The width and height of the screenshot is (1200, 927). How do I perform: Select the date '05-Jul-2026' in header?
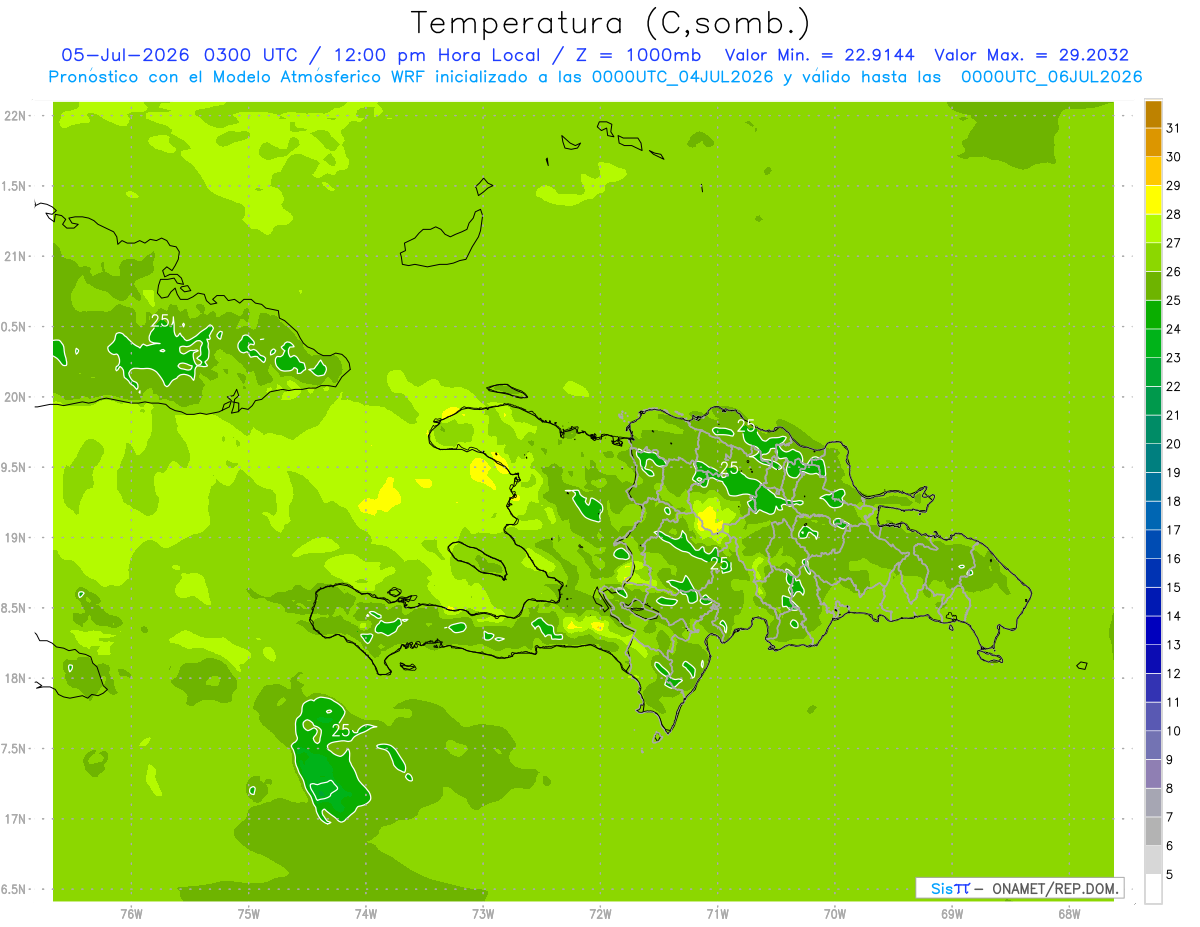click(x=127, y=55)
